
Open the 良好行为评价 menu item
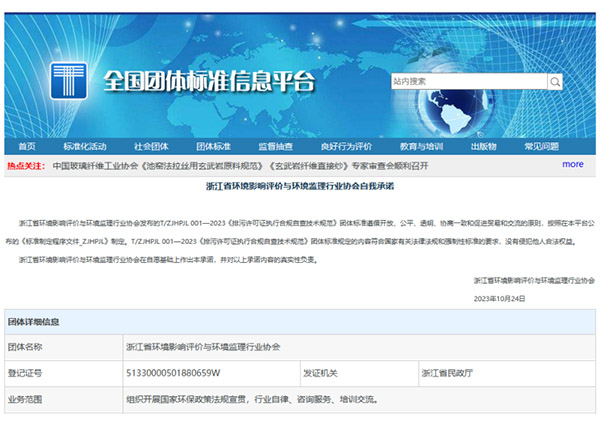click(346, 147)
